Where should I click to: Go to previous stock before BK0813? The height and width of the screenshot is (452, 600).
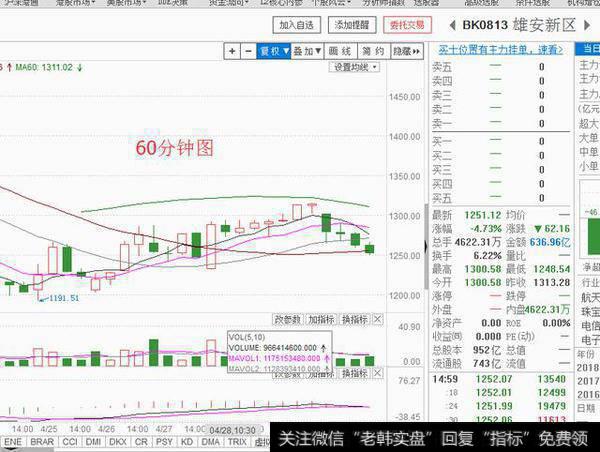[452, 26]
